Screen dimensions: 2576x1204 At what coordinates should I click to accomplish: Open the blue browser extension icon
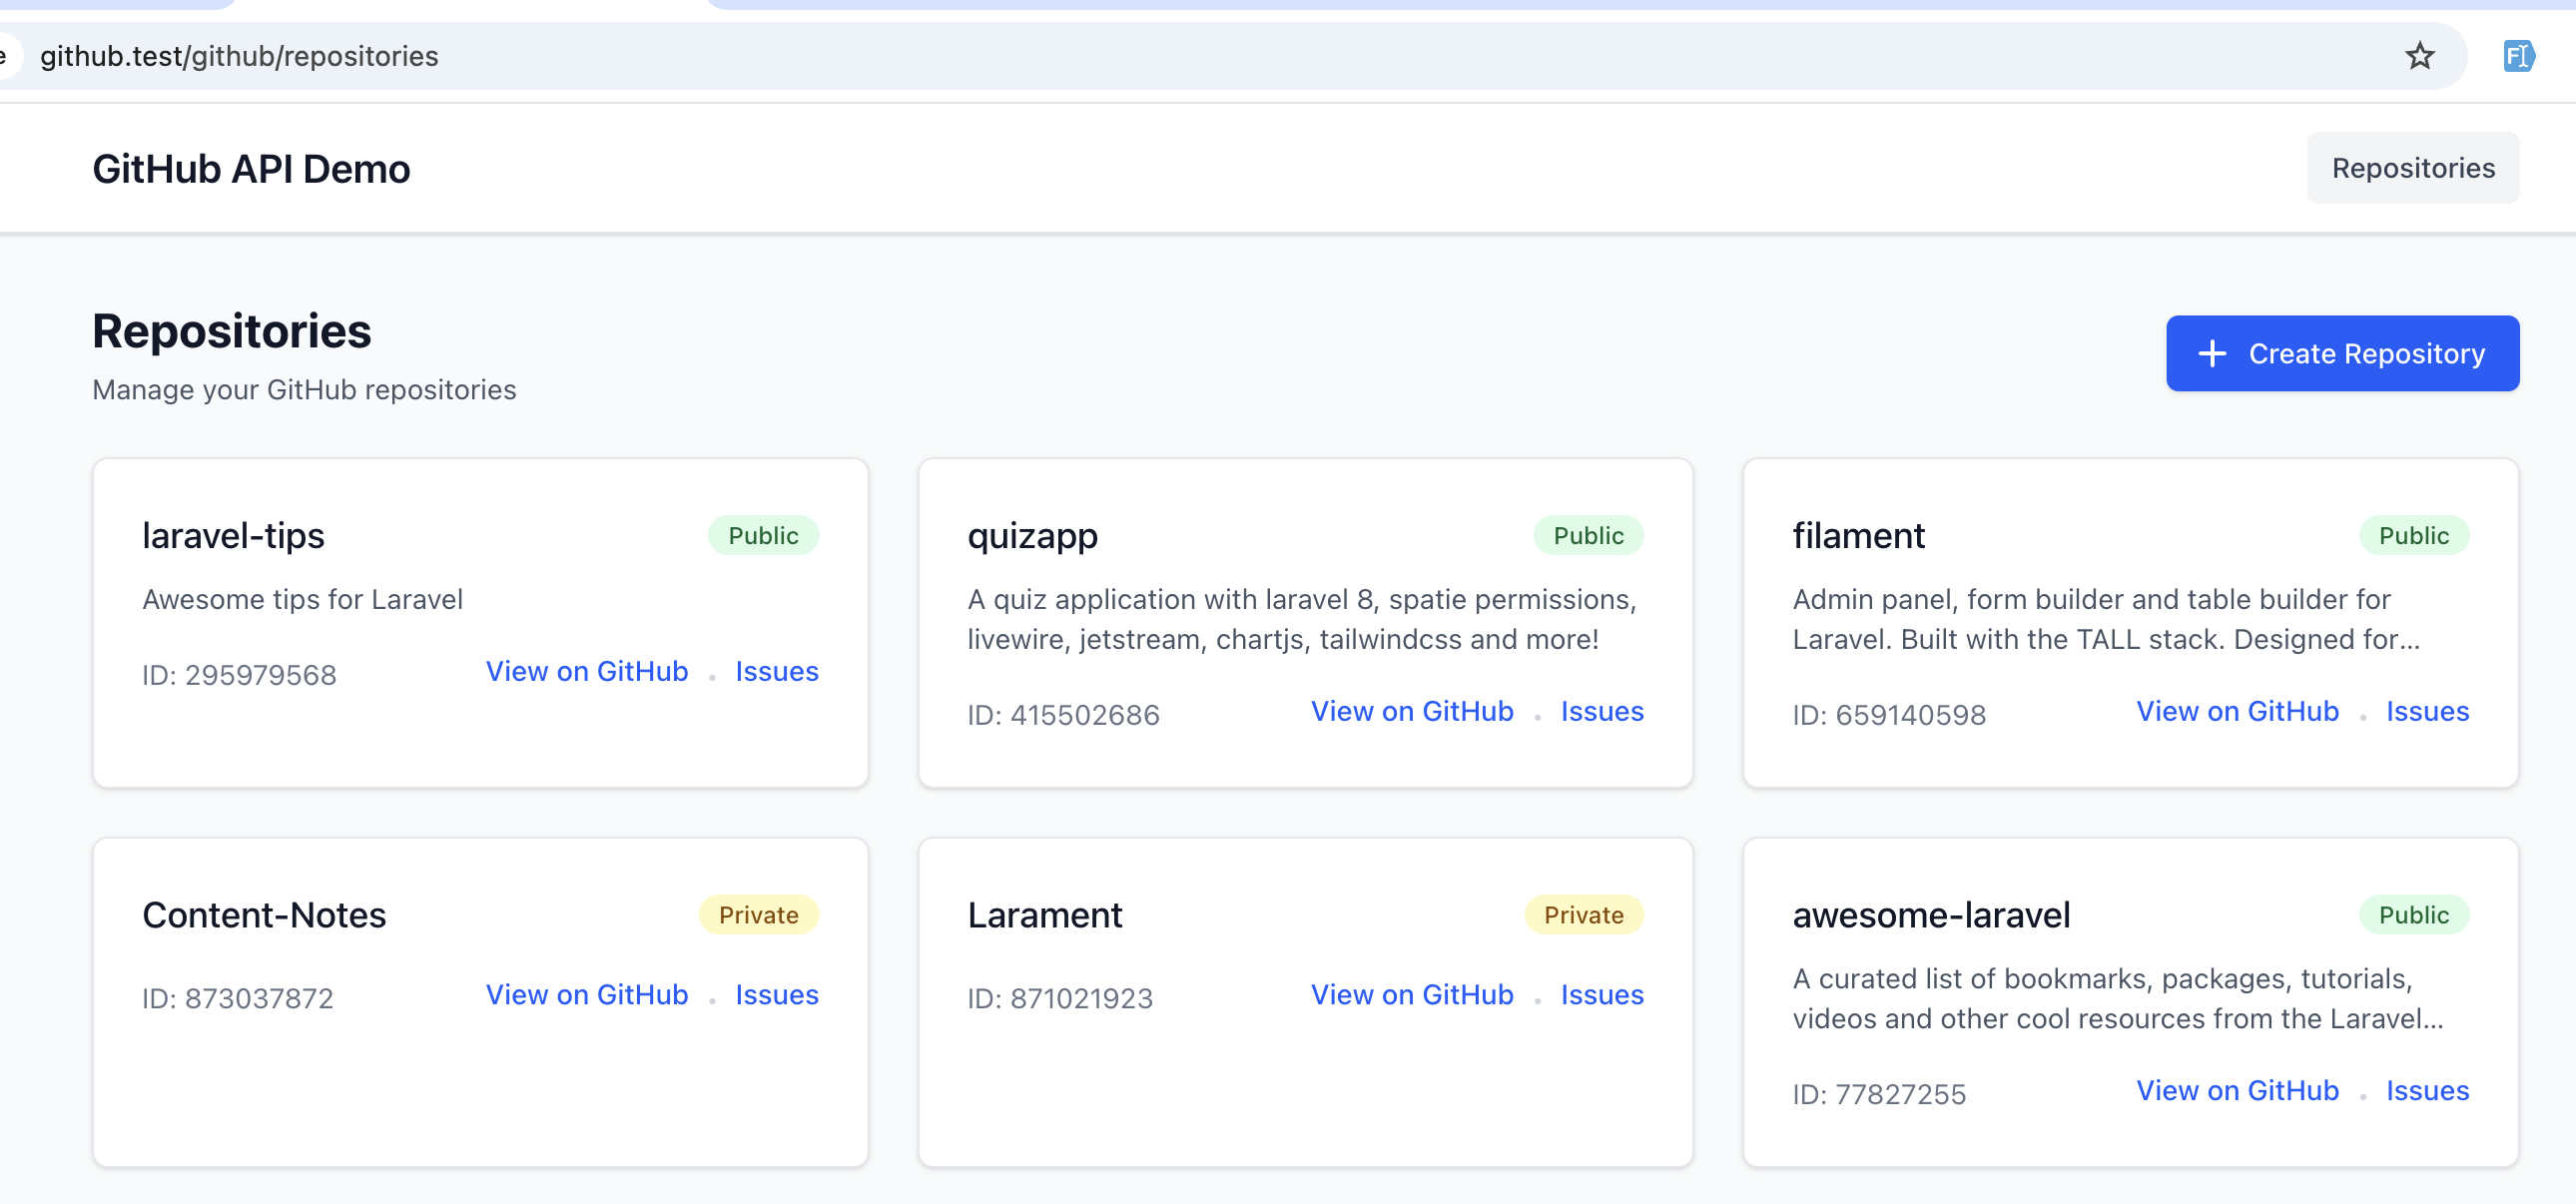pyautogui.click(x=2518, y=56)
